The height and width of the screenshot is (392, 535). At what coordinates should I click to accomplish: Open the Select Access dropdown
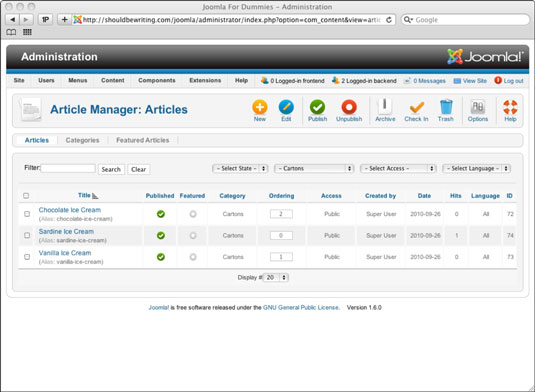pyautogui.click(x=398, y=169)
